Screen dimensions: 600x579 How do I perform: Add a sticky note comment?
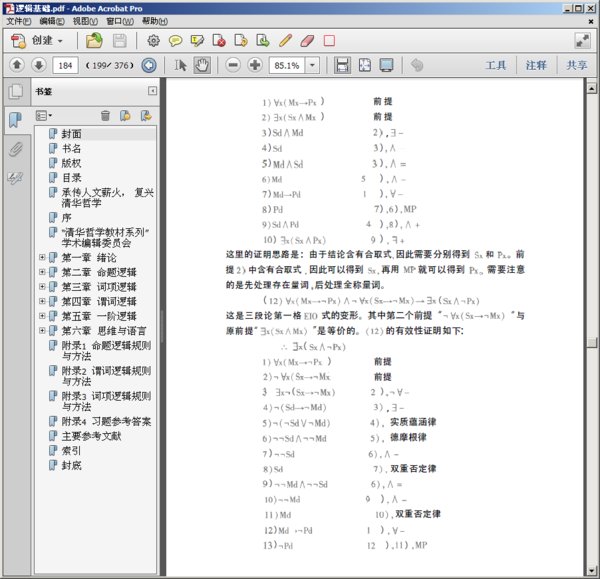coord(175,40)
